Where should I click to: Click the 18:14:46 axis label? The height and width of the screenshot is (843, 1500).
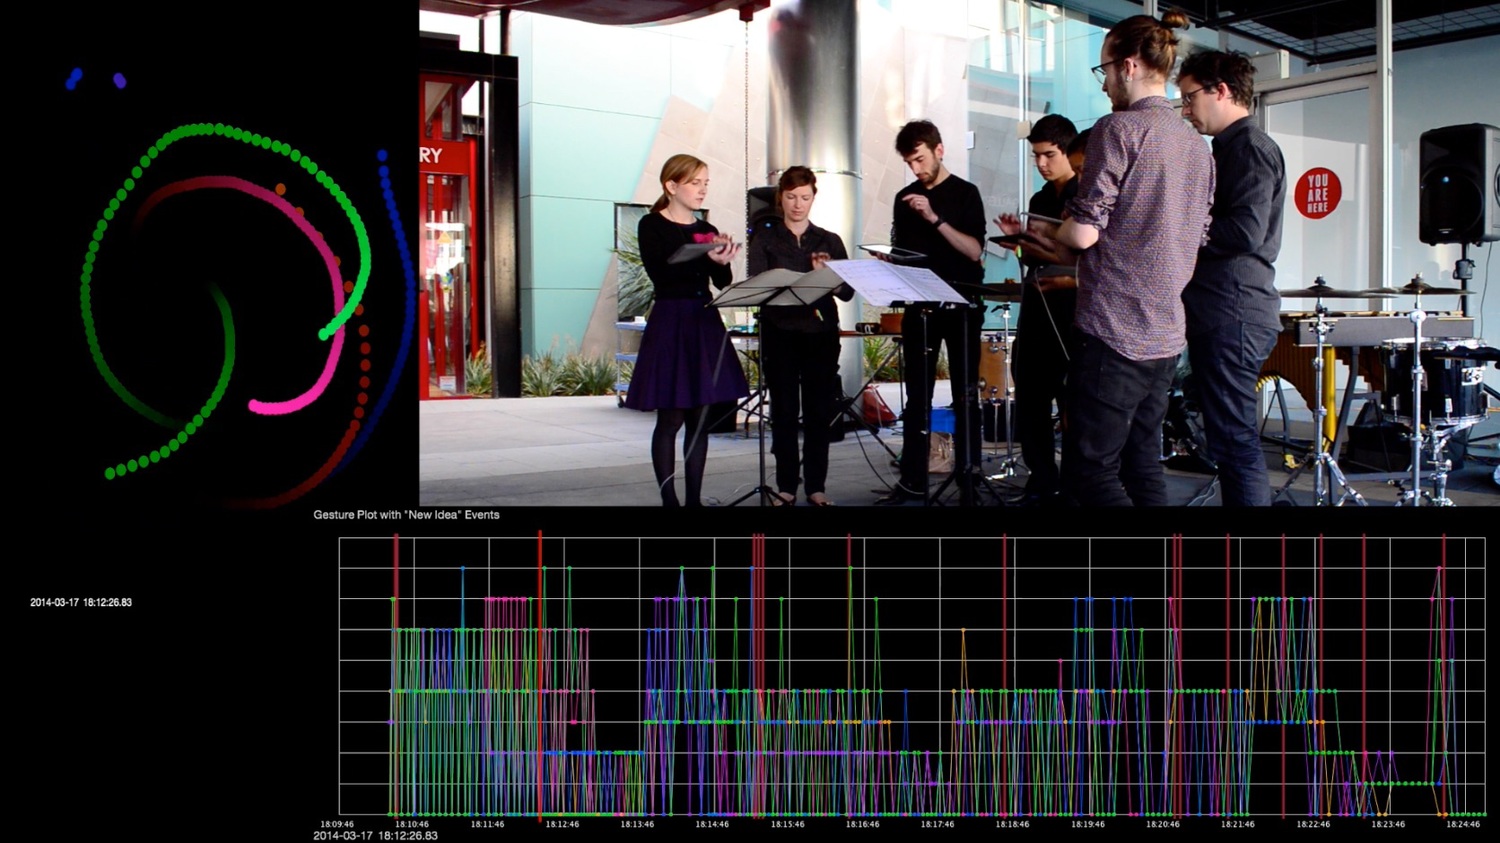712,825
